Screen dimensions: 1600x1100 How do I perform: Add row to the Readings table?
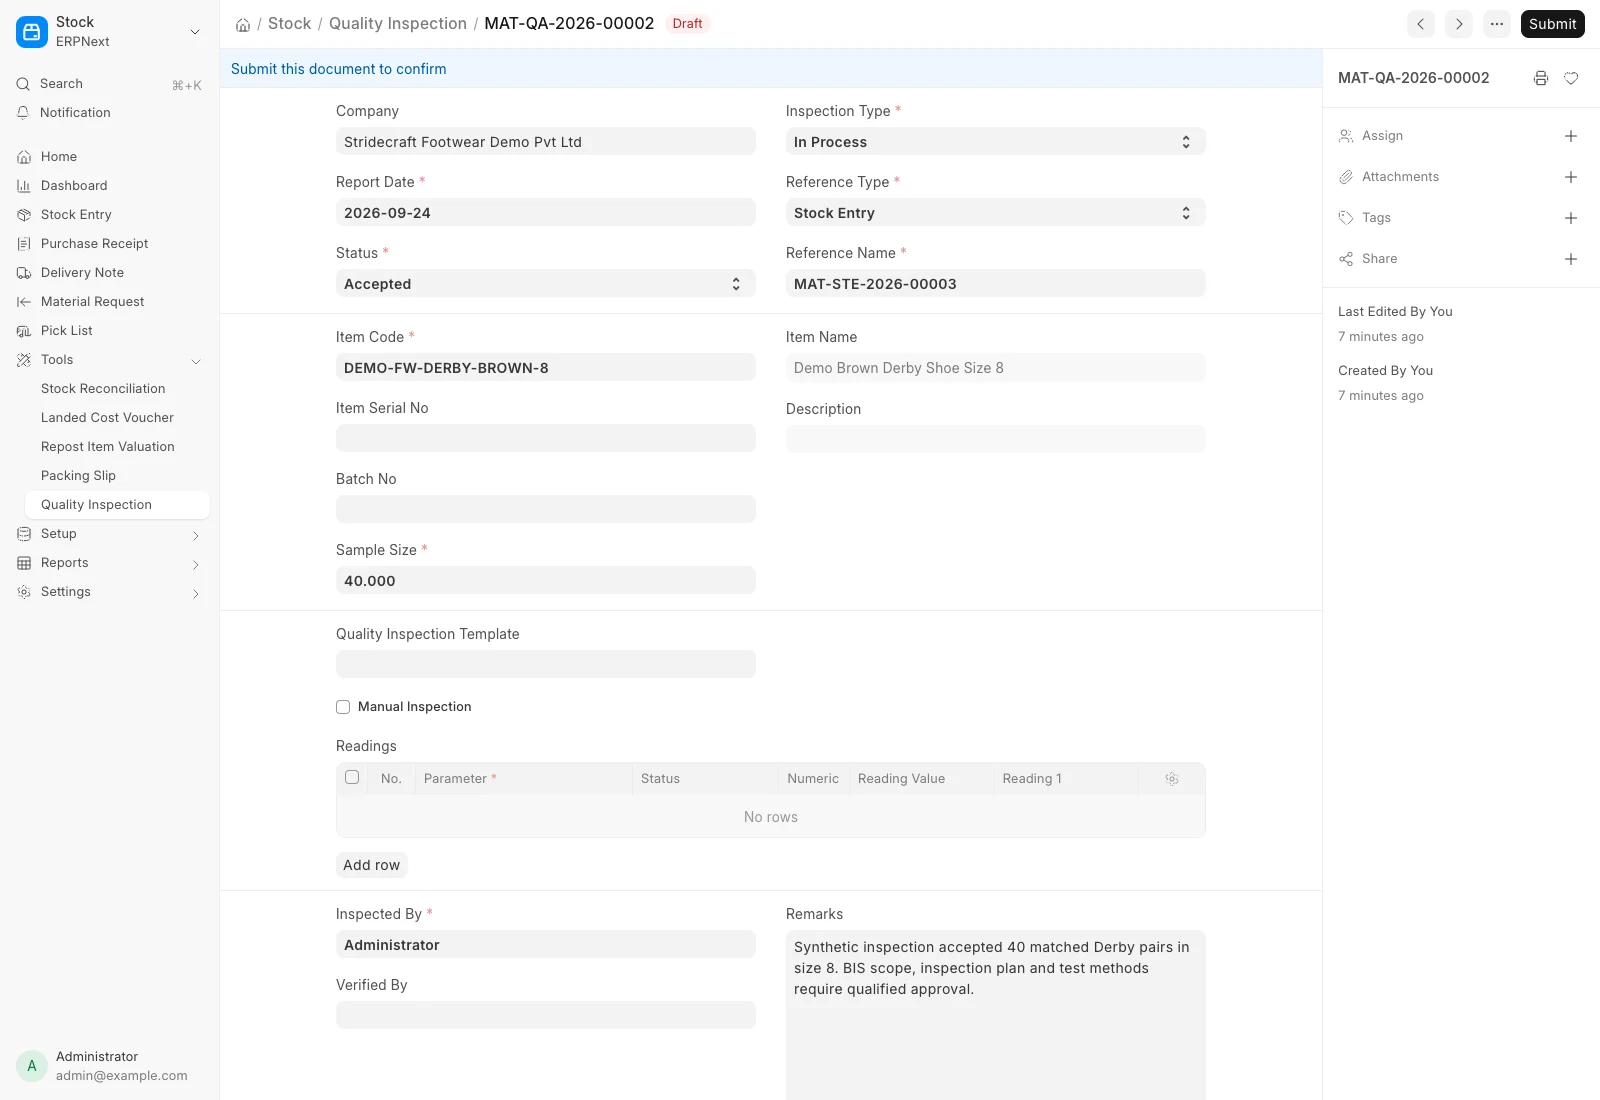[371, 865]
